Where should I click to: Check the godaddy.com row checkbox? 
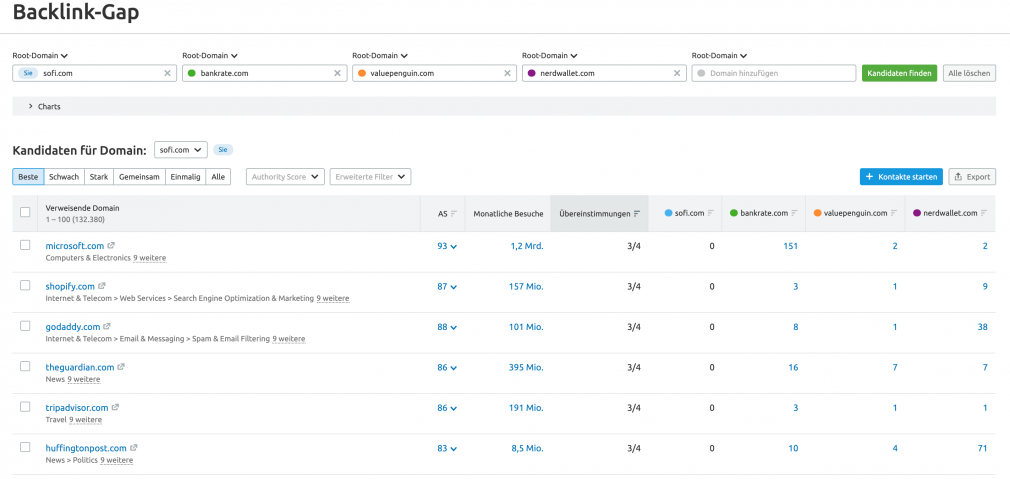coord(25,326)
